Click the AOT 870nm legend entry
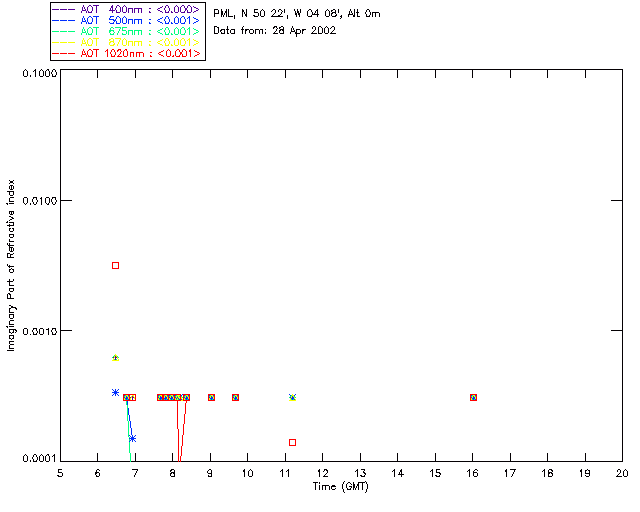 [126, 42]
